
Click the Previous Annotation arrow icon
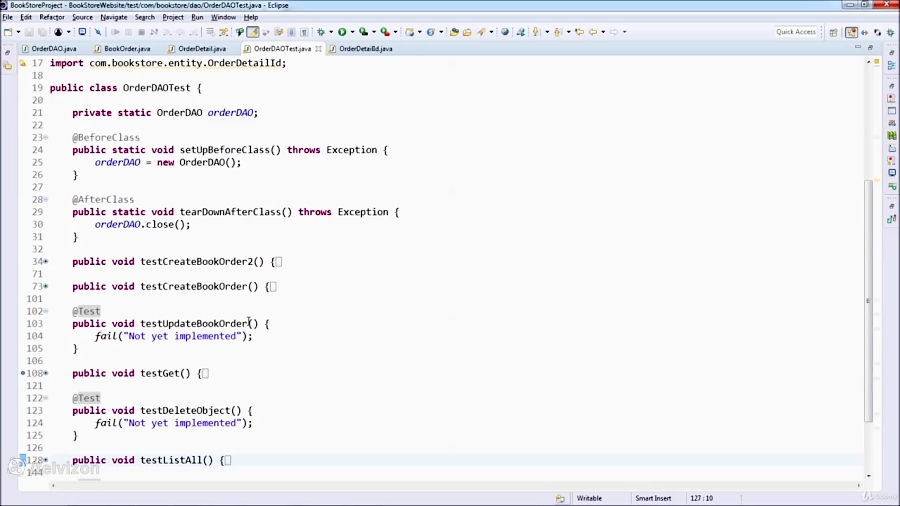pyautogui.click(x=557, y=32)
